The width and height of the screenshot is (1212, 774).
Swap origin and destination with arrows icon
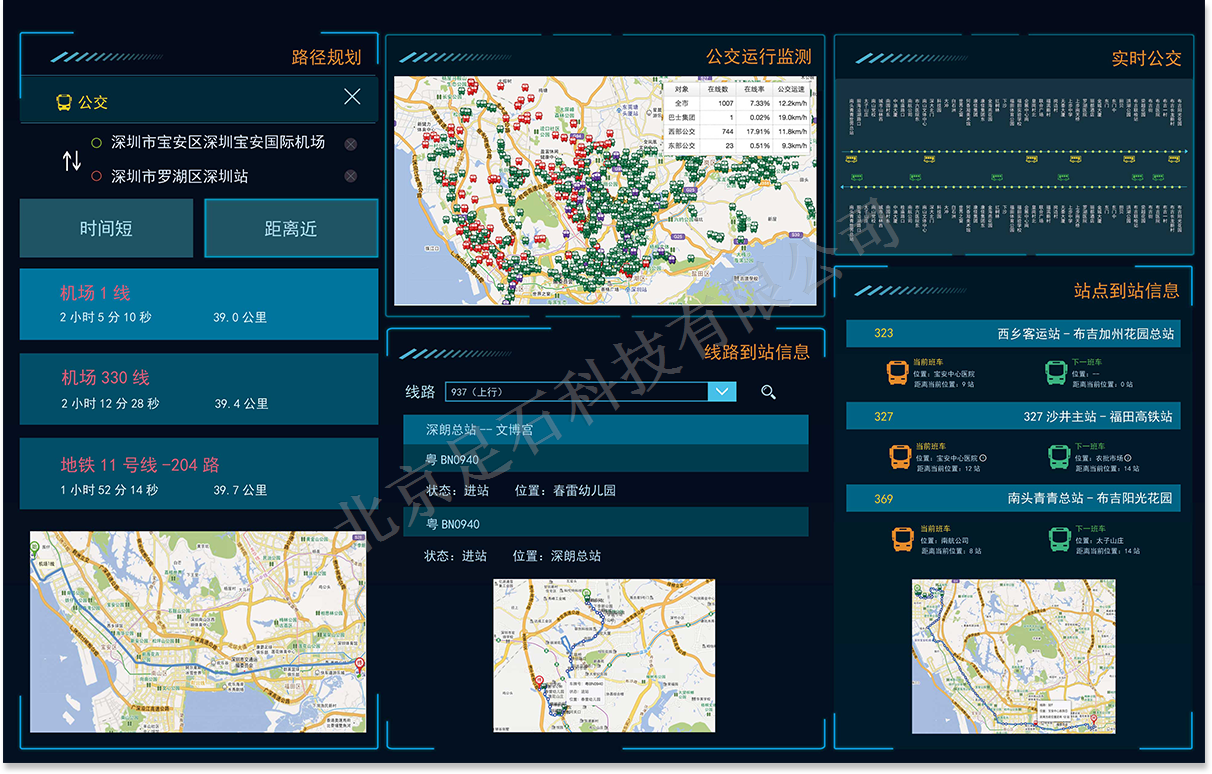(72, 160)
